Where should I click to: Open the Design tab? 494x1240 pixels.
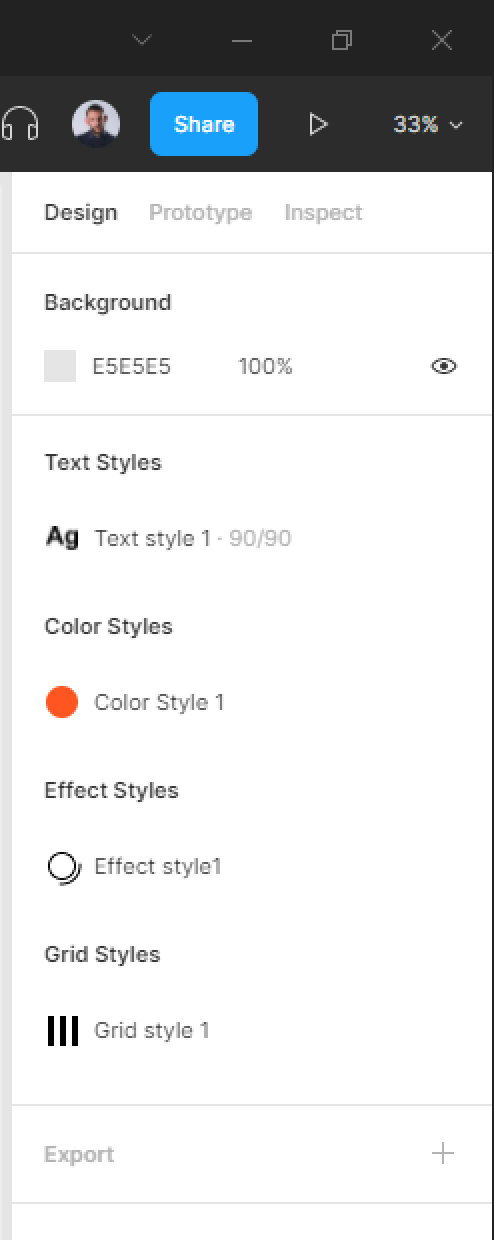(x=81, y=212)
